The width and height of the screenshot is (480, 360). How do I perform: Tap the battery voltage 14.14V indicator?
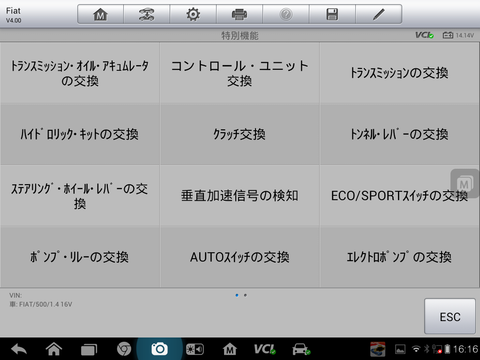tap(458, 35)
